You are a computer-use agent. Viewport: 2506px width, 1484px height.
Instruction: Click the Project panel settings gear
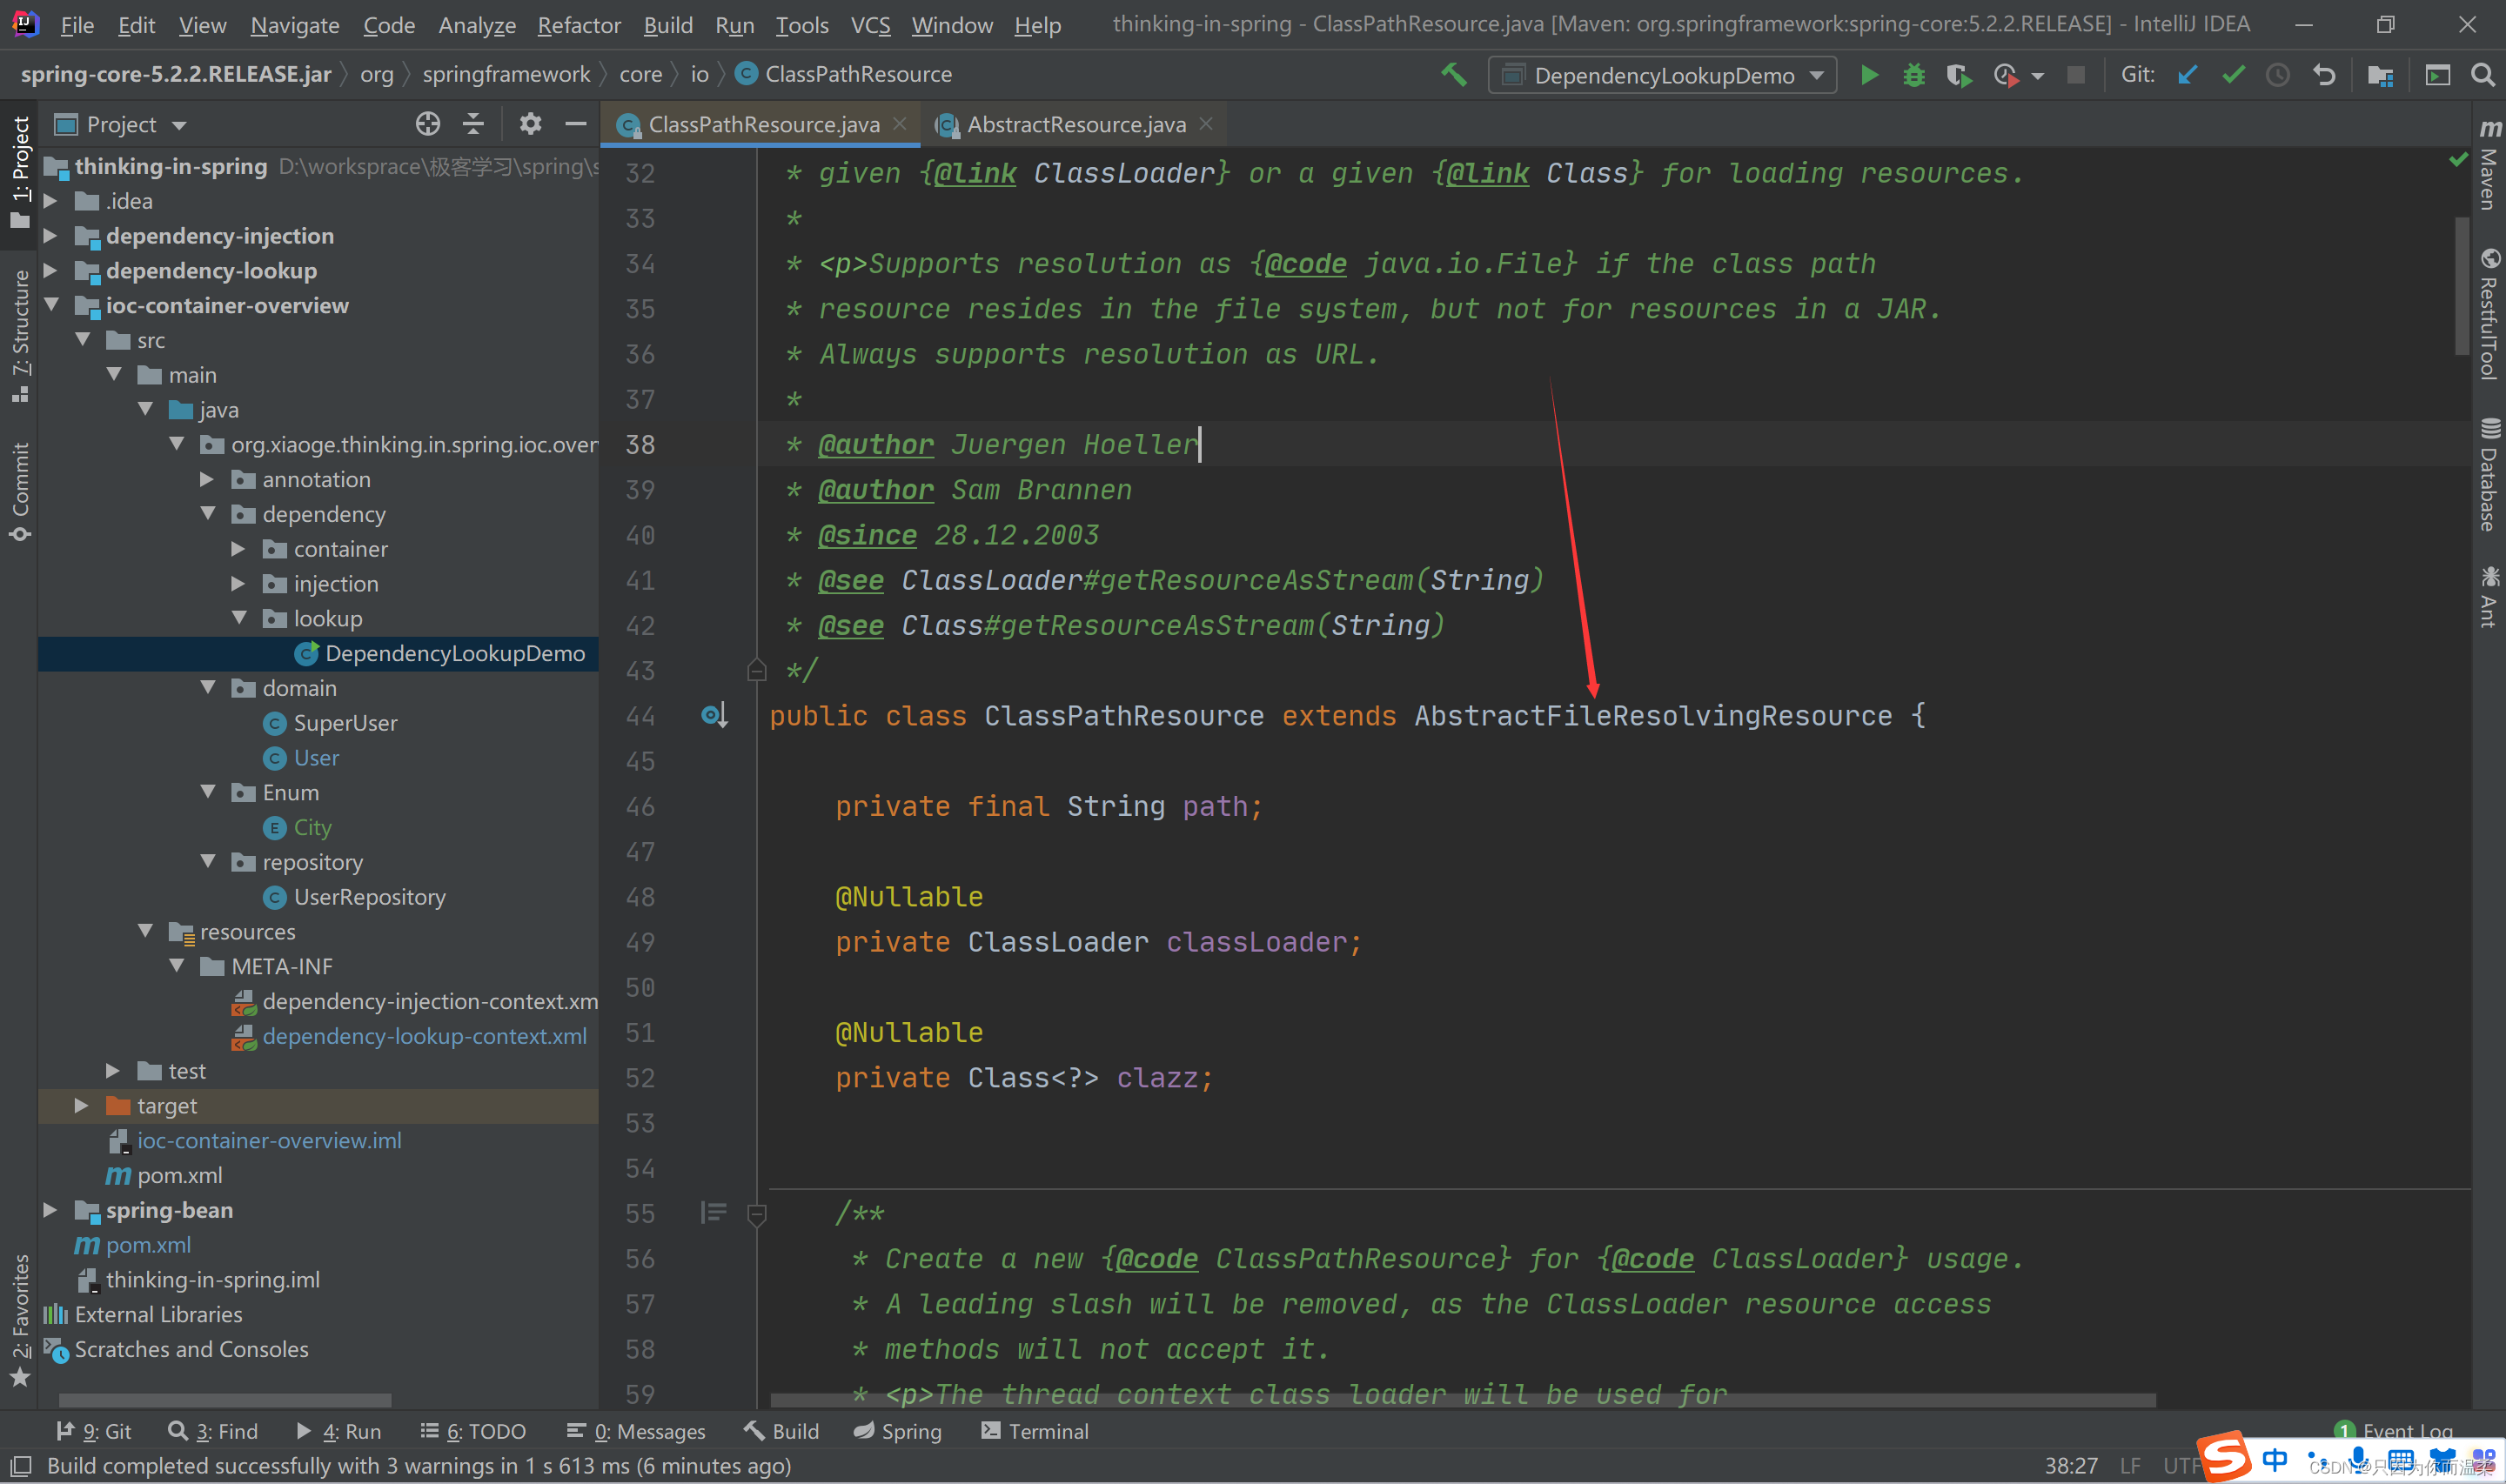point(530,124)
